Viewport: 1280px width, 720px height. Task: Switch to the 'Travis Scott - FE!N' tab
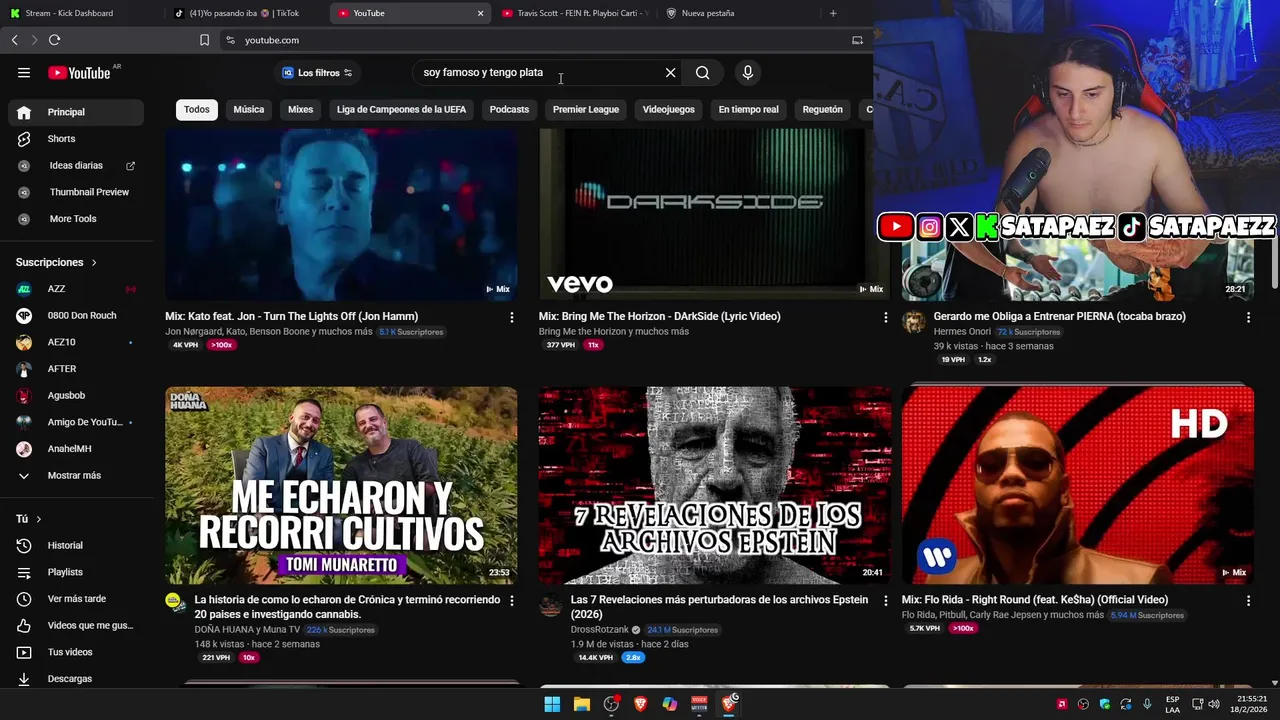coord(574,13)
